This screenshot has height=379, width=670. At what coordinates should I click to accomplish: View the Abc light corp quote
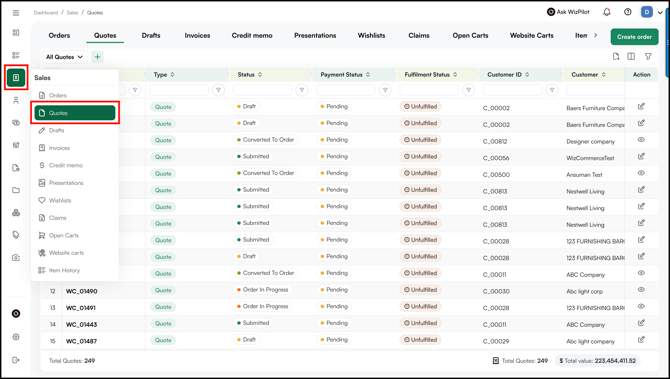tap(641, 290)
